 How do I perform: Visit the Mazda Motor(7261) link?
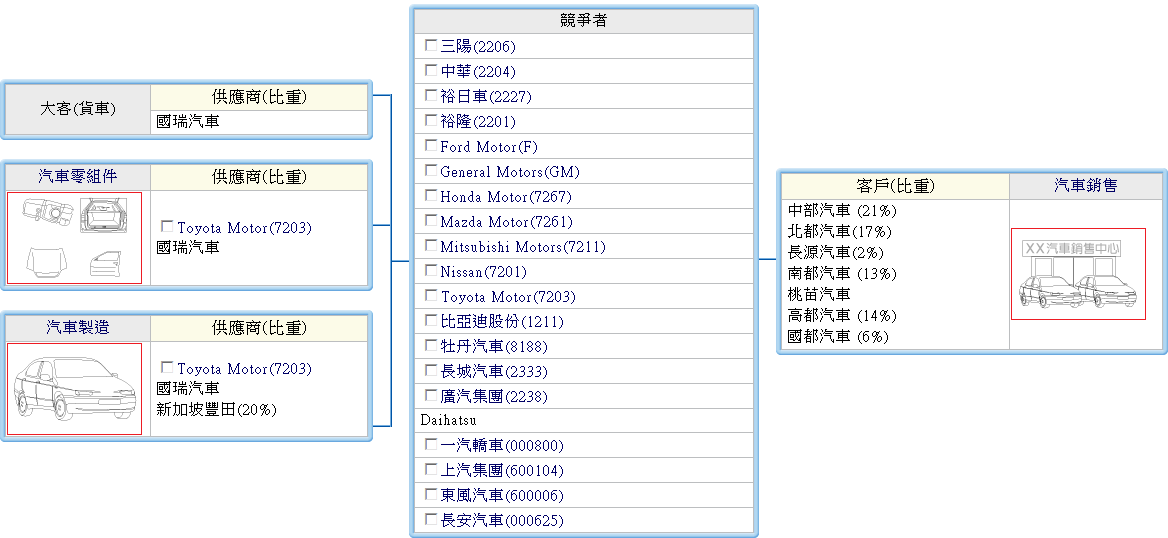507,222
